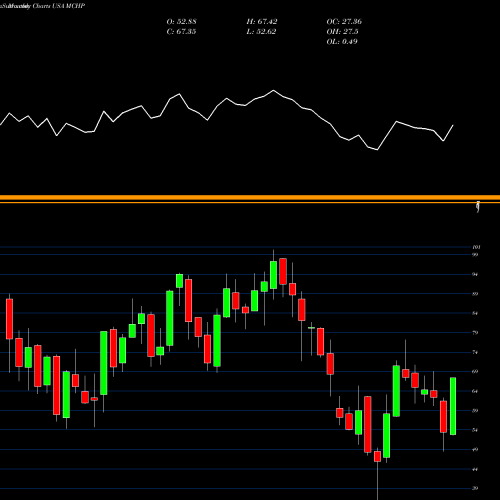Click the '39' price axis label

pos(475,488)
